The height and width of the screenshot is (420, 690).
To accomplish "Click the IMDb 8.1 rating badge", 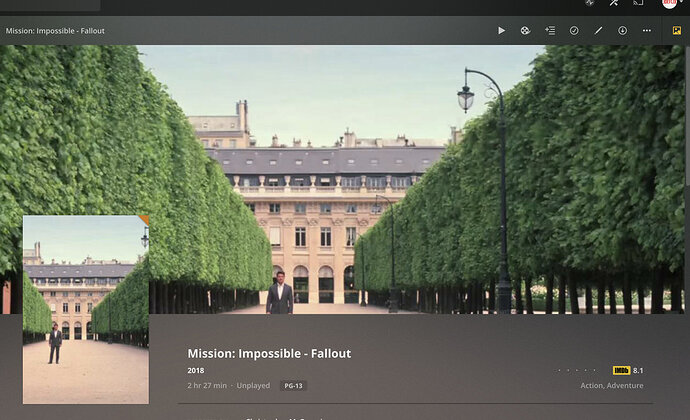I will pyautogui.click(x=628, y=370).
